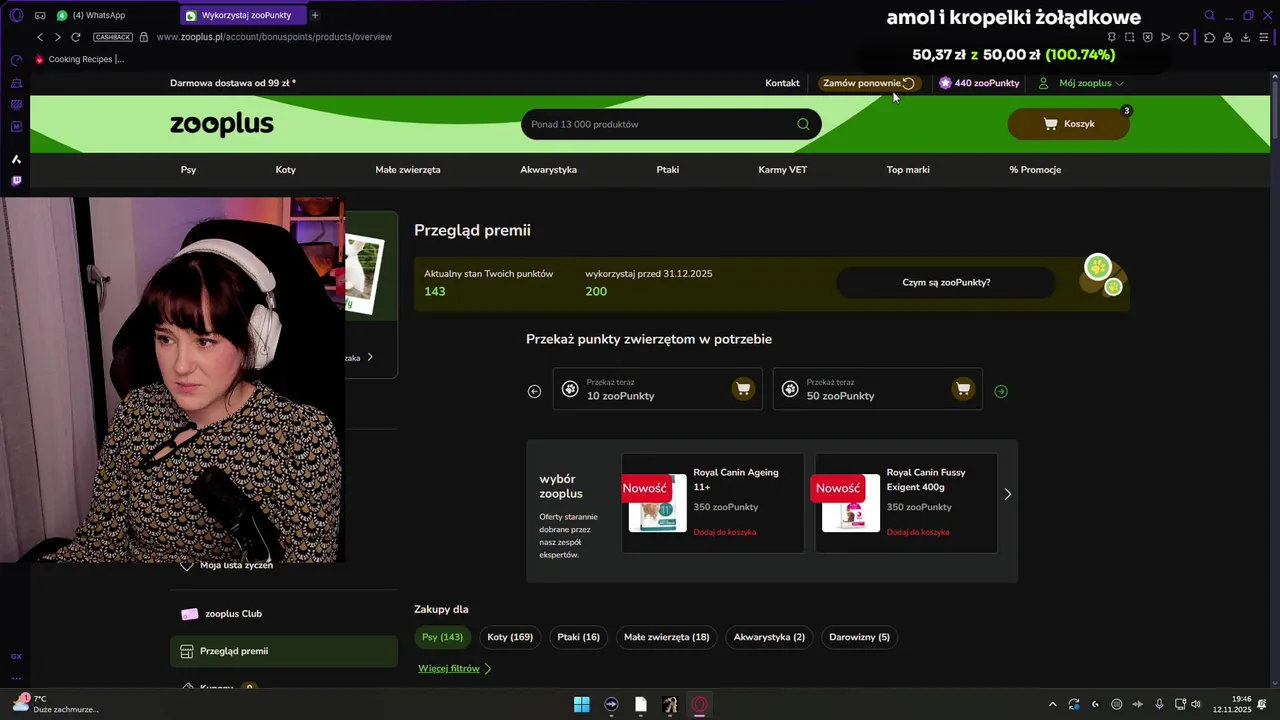1280x720 pixels.
Task: Expand the Mój zooplus account dropdown
Action: pyautogui.click(x=1081, y=83)
